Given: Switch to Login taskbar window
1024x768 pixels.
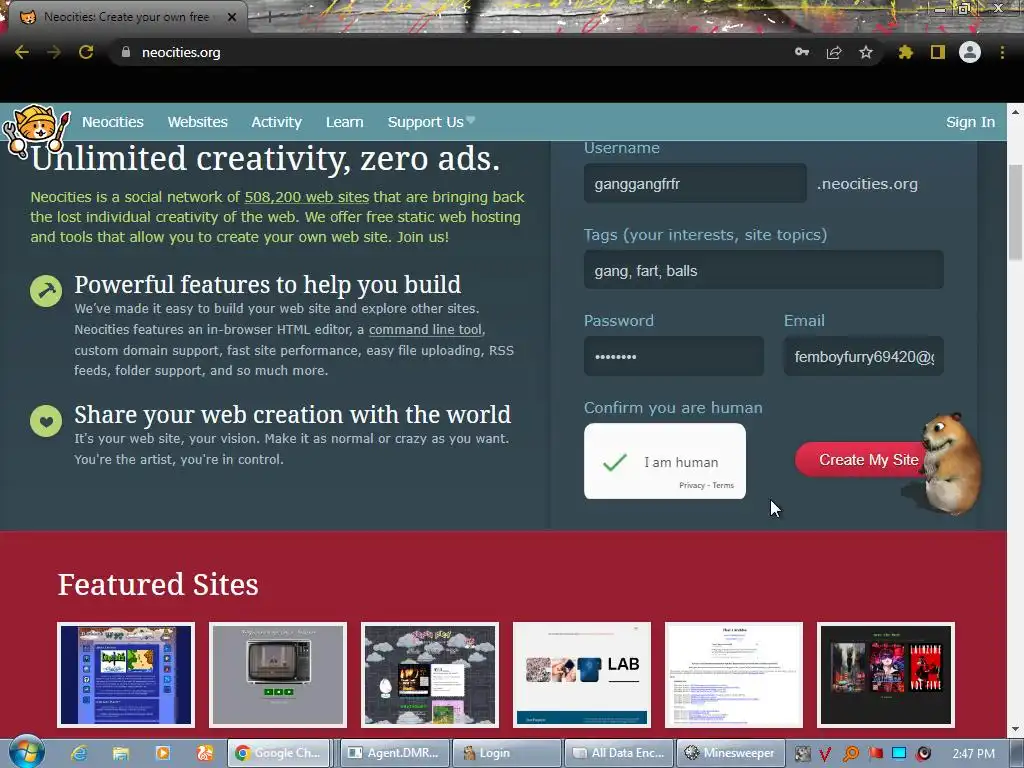Looking at the screenshot, I should click(x=507, y=753).
